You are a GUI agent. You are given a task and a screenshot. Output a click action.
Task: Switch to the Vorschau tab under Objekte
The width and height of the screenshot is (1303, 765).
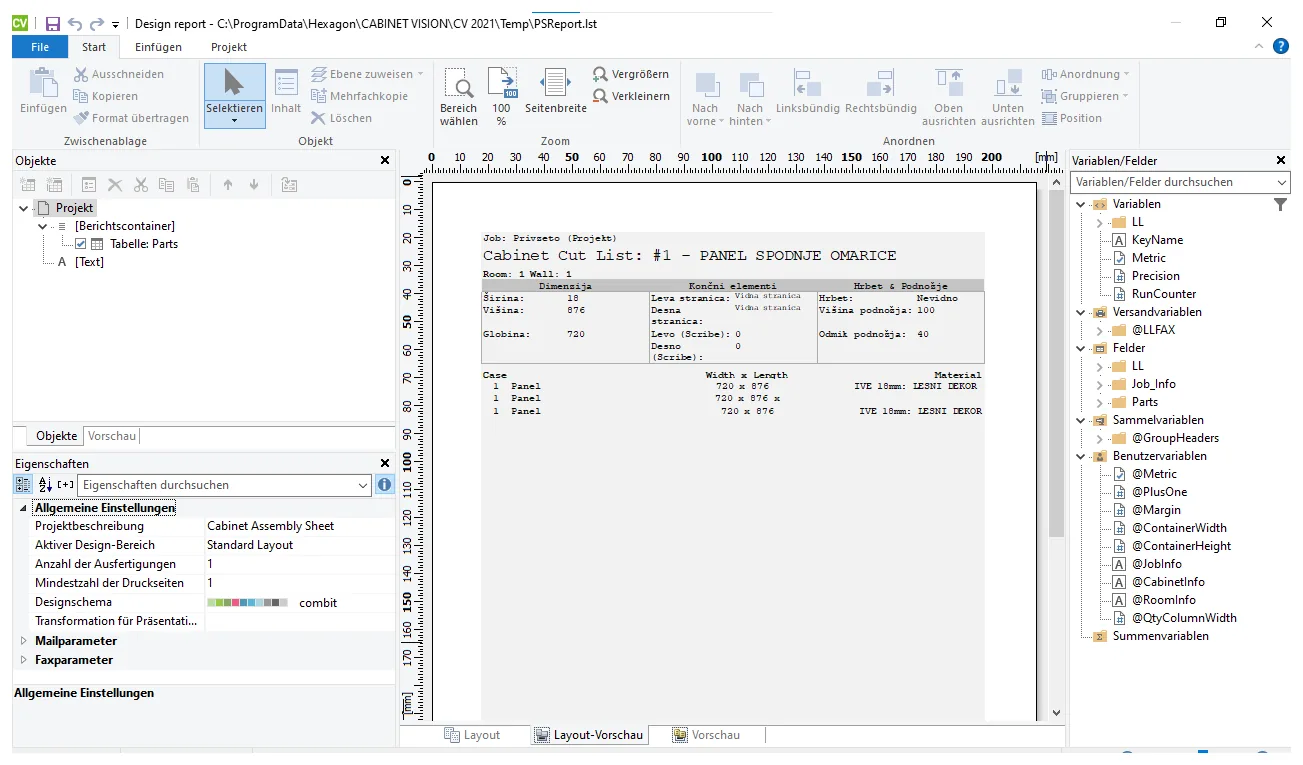pos(112,436)
